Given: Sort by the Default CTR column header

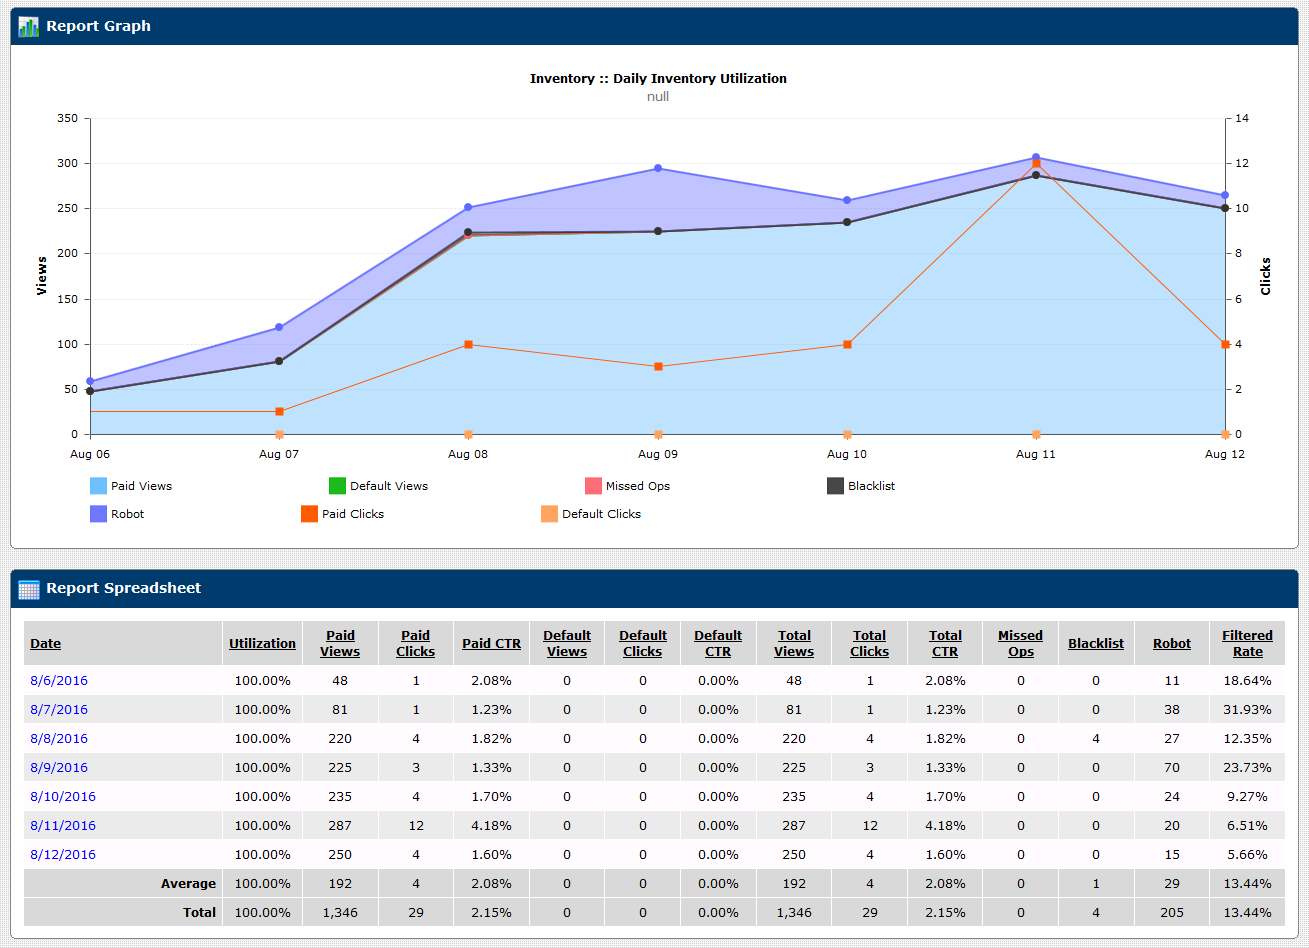Looking at the screenshot, I should tap(718, 644).
